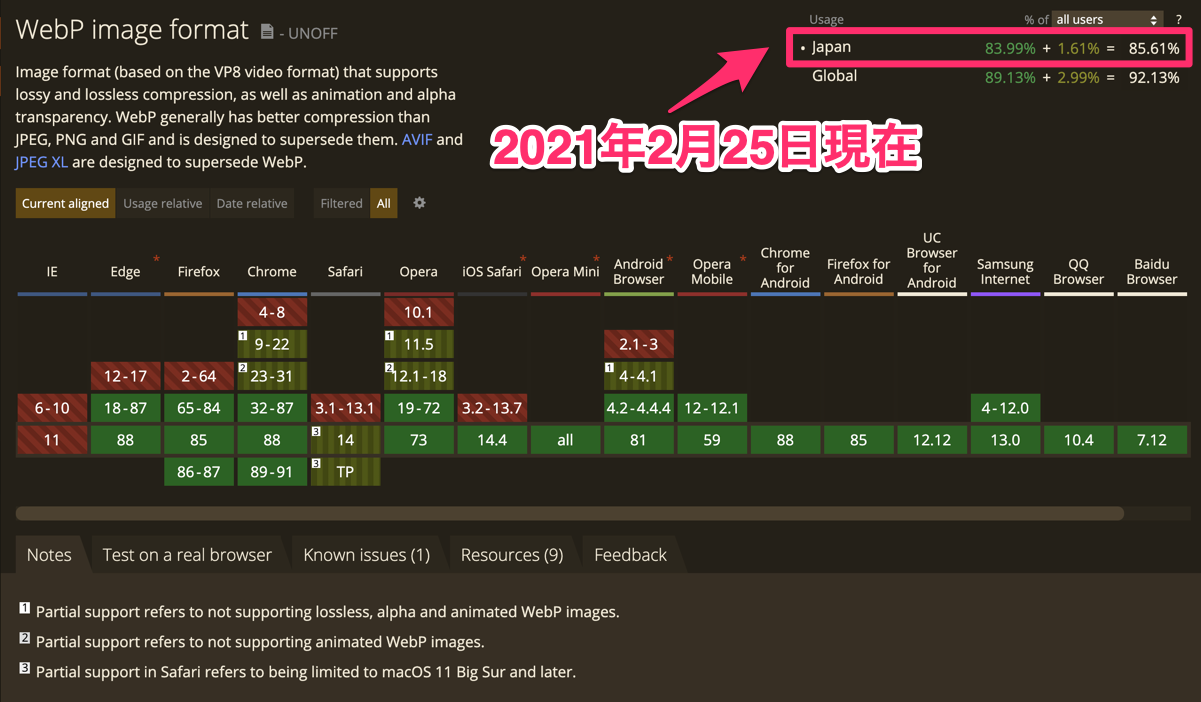Switch to Date relative view
Image resolution: width=1201 pixels, height=702 pixels.
coord(252,203)
